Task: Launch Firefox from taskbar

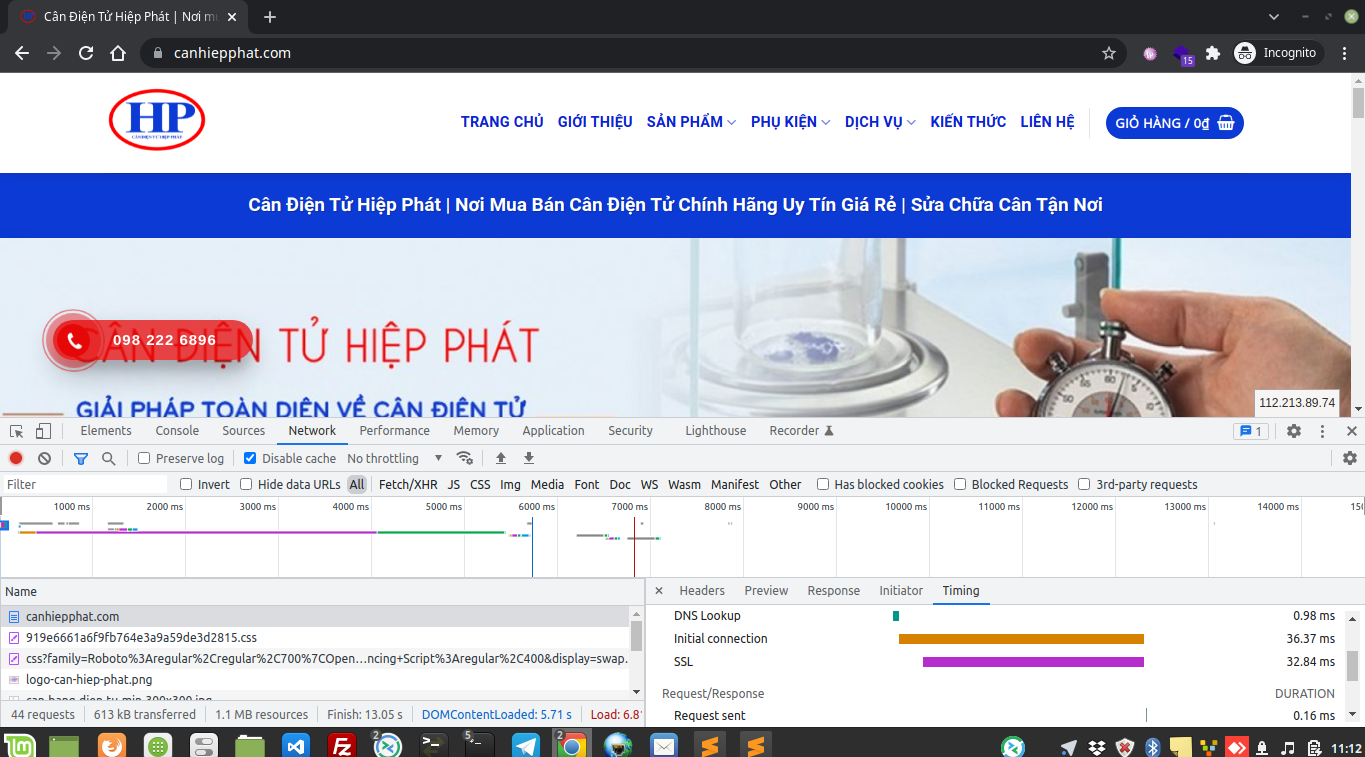Action: tap(111, 746)
